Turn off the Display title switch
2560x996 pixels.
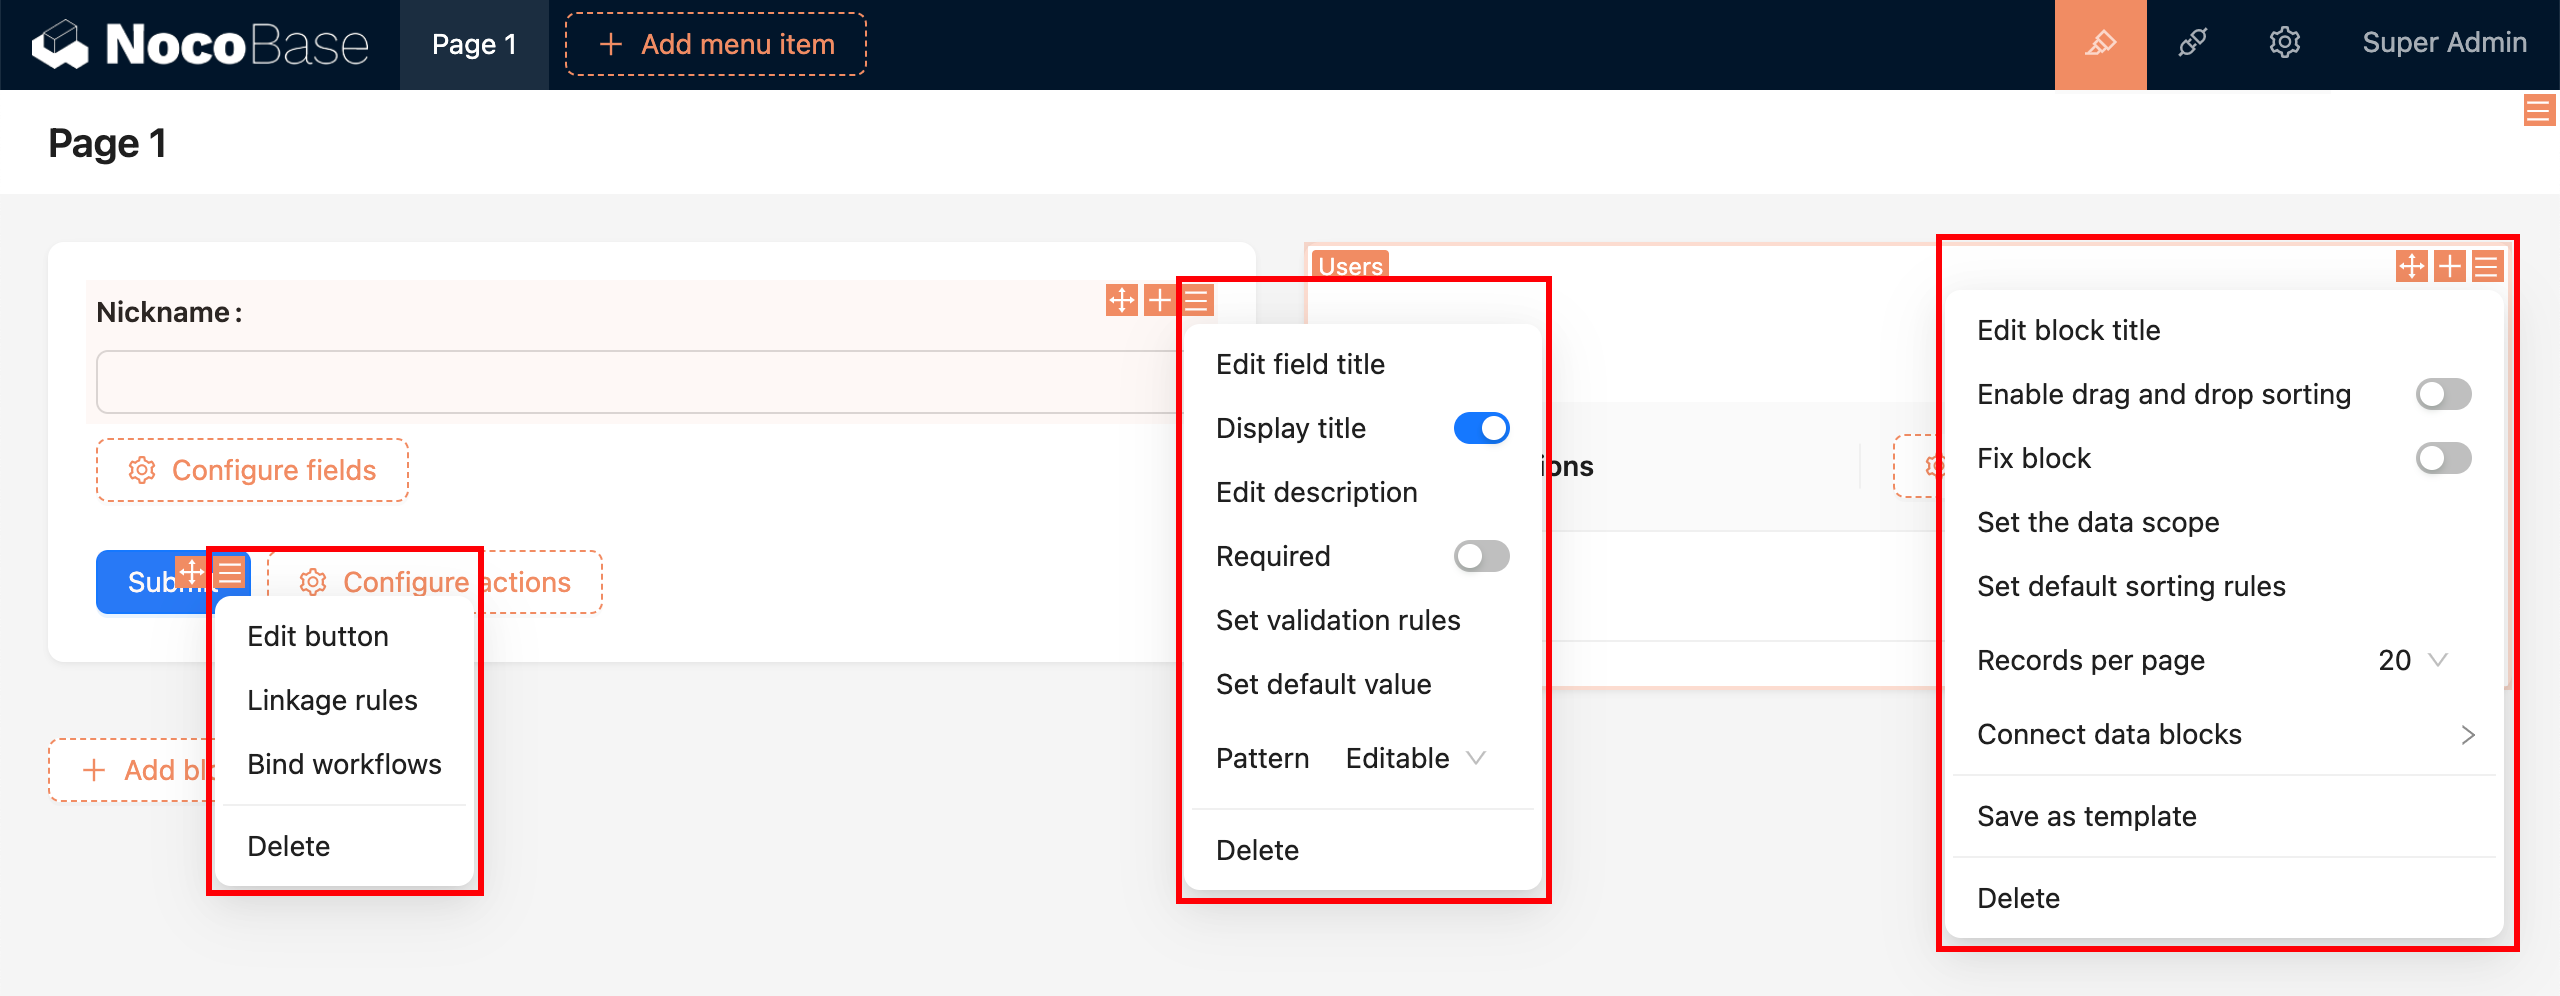1481,428
